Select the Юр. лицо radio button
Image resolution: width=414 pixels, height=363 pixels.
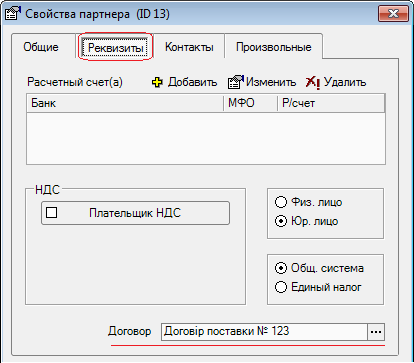click(281, 221)
